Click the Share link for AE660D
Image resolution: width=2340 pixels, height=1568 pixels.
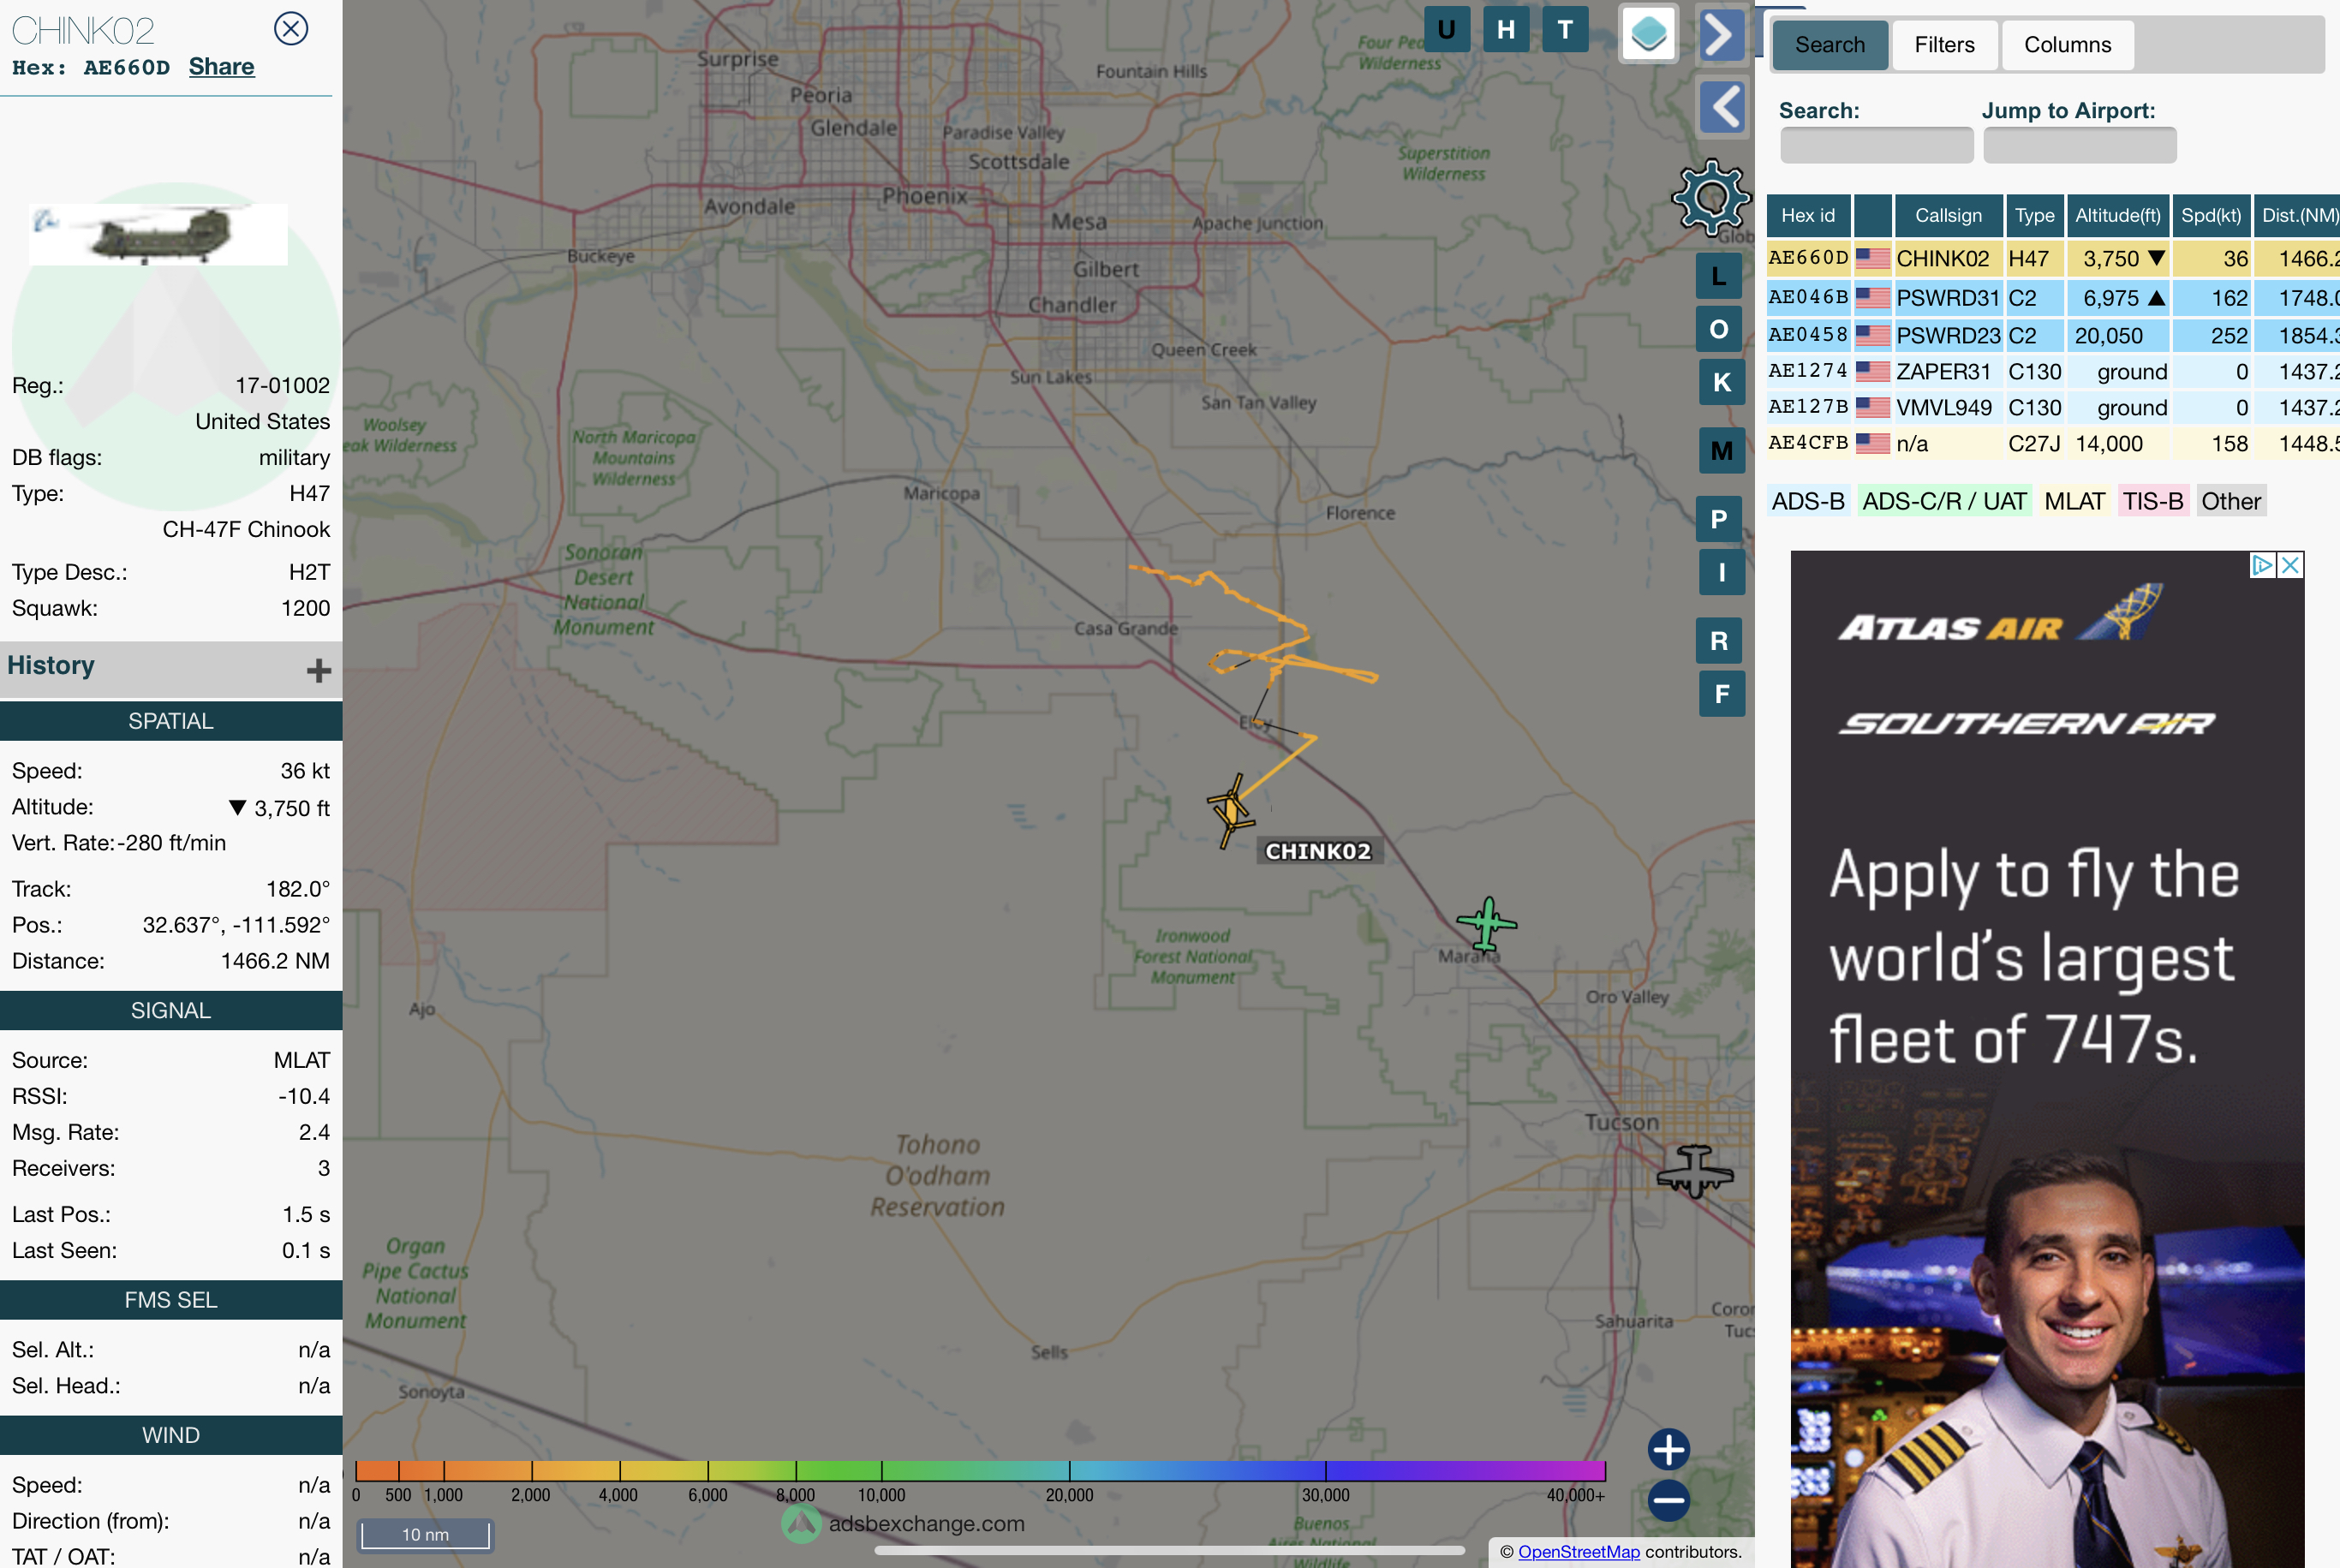coord(222,67)
